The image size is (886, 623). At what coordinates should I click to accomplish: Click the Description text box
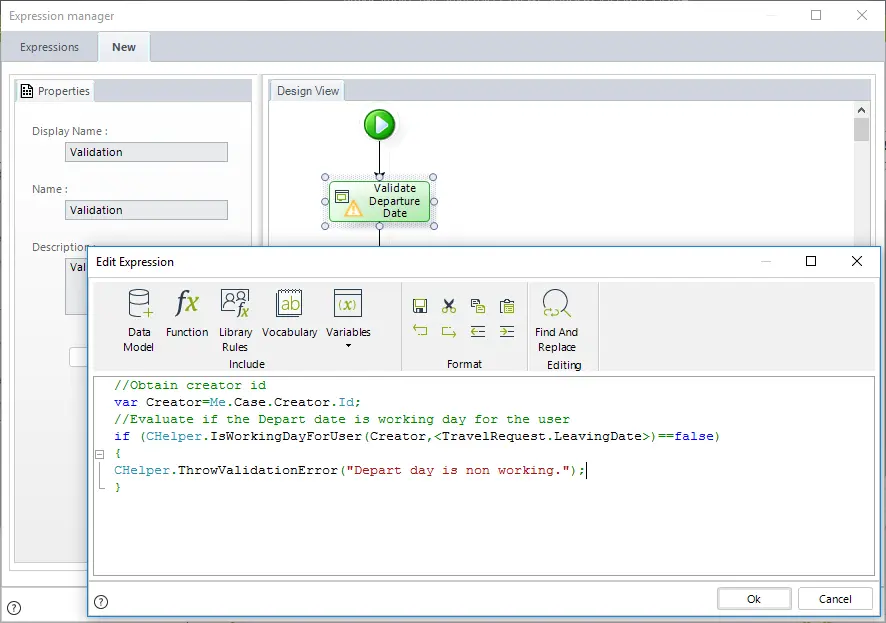pyautogui.click(x=77, y=286)
